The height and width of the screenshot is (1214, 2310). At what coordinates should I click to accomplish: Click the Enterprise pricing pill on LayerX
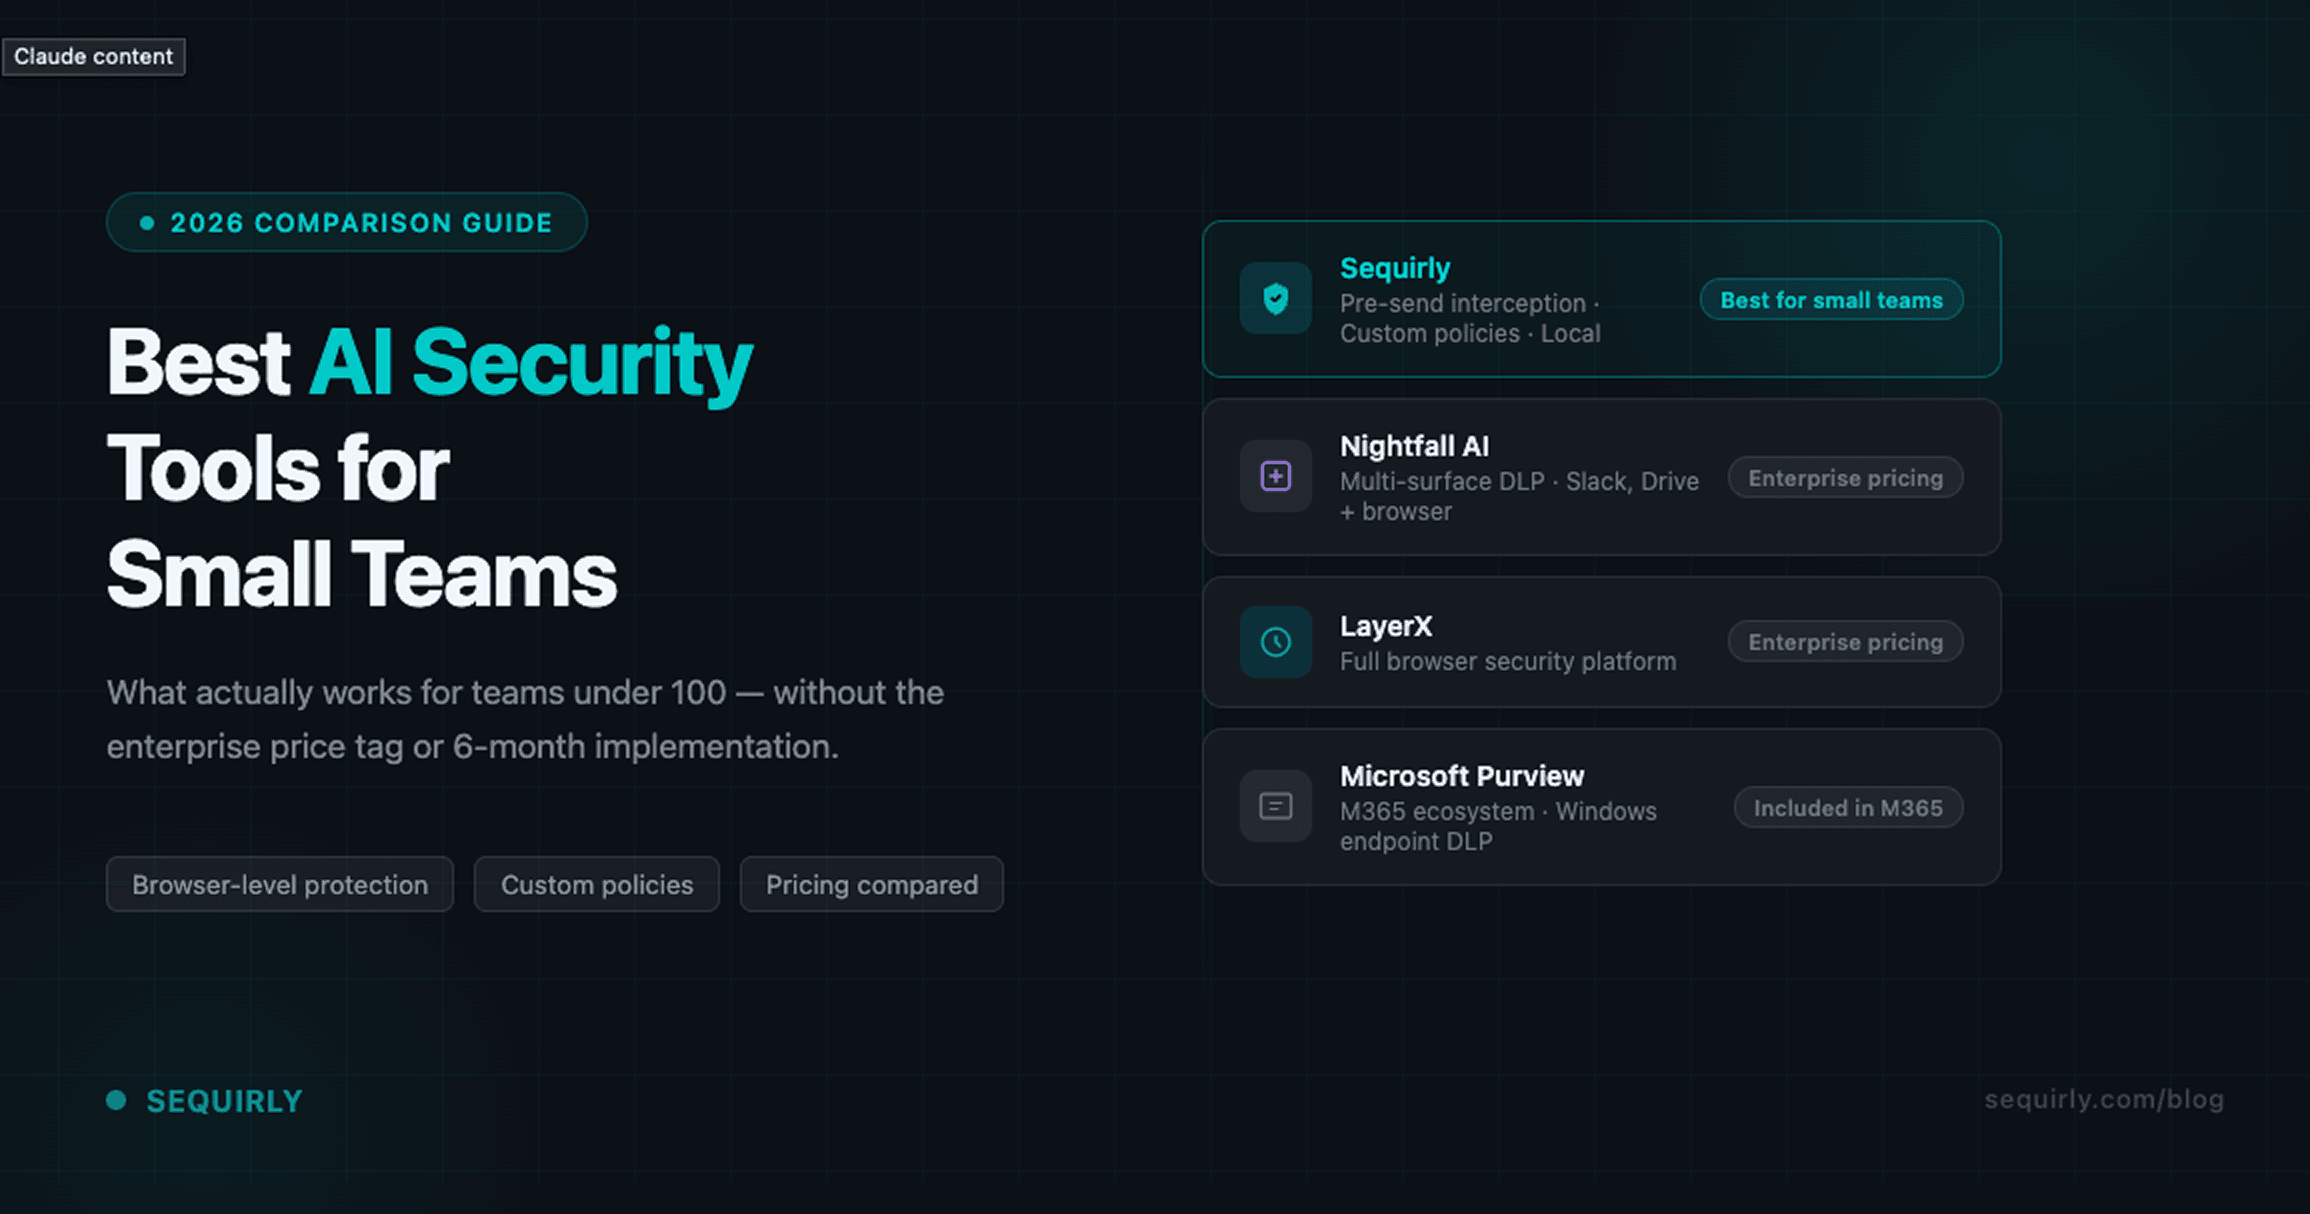(x=1845, y=641)
